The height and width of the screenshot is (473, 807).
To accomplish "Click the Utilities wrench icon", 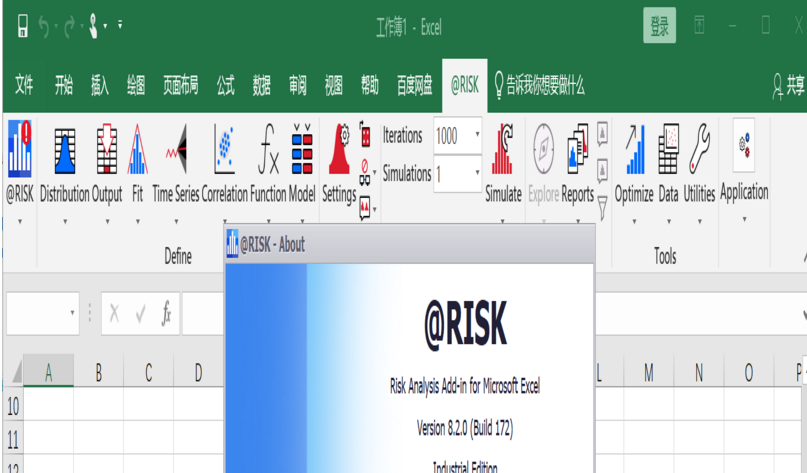I will tap(699, 149).
